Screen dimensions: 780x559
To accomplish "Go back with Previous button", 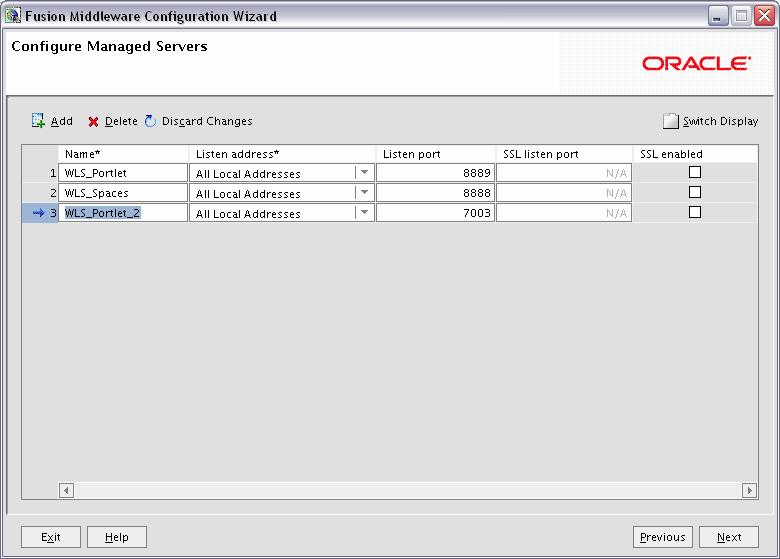I will [x=663, y=537].
